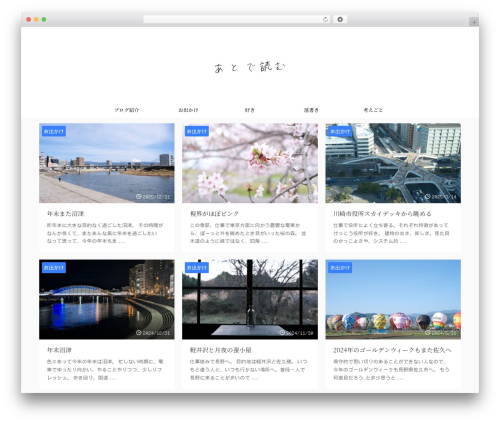Click excerpt text under 軽井沢と月夜の炭小屋
The height and width of the screenshot is (423, 500).
pos(249,370)
